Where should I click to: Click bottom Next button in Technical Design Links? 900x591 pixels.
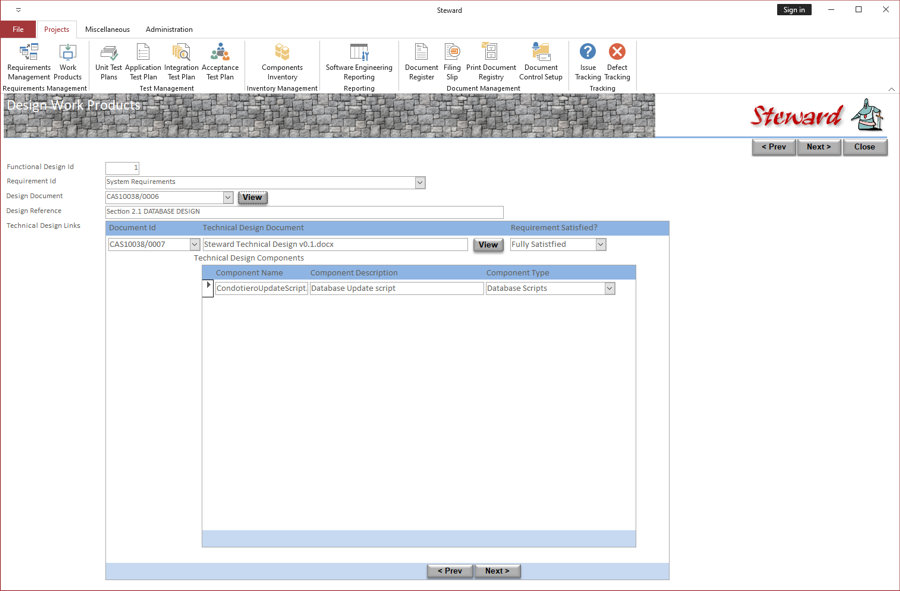497,571
